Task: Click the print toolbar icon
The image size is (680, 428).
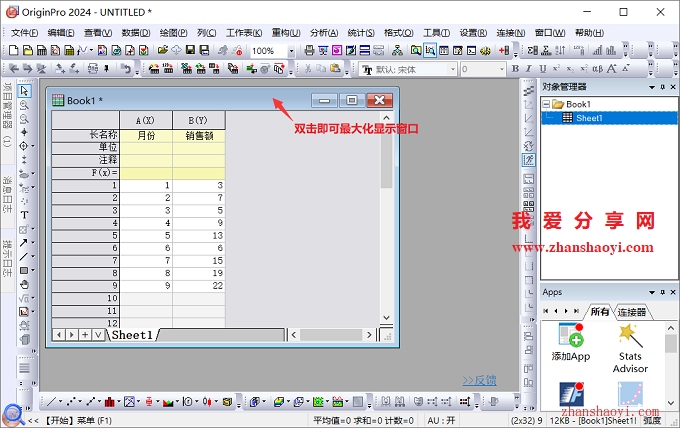Action: click(309, 51)
